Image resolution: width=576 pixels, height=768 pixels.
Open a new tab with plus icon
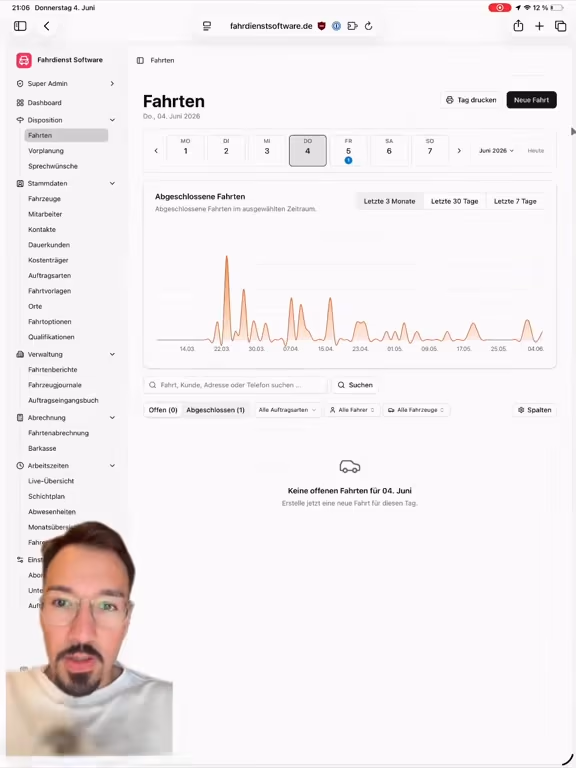539,26
